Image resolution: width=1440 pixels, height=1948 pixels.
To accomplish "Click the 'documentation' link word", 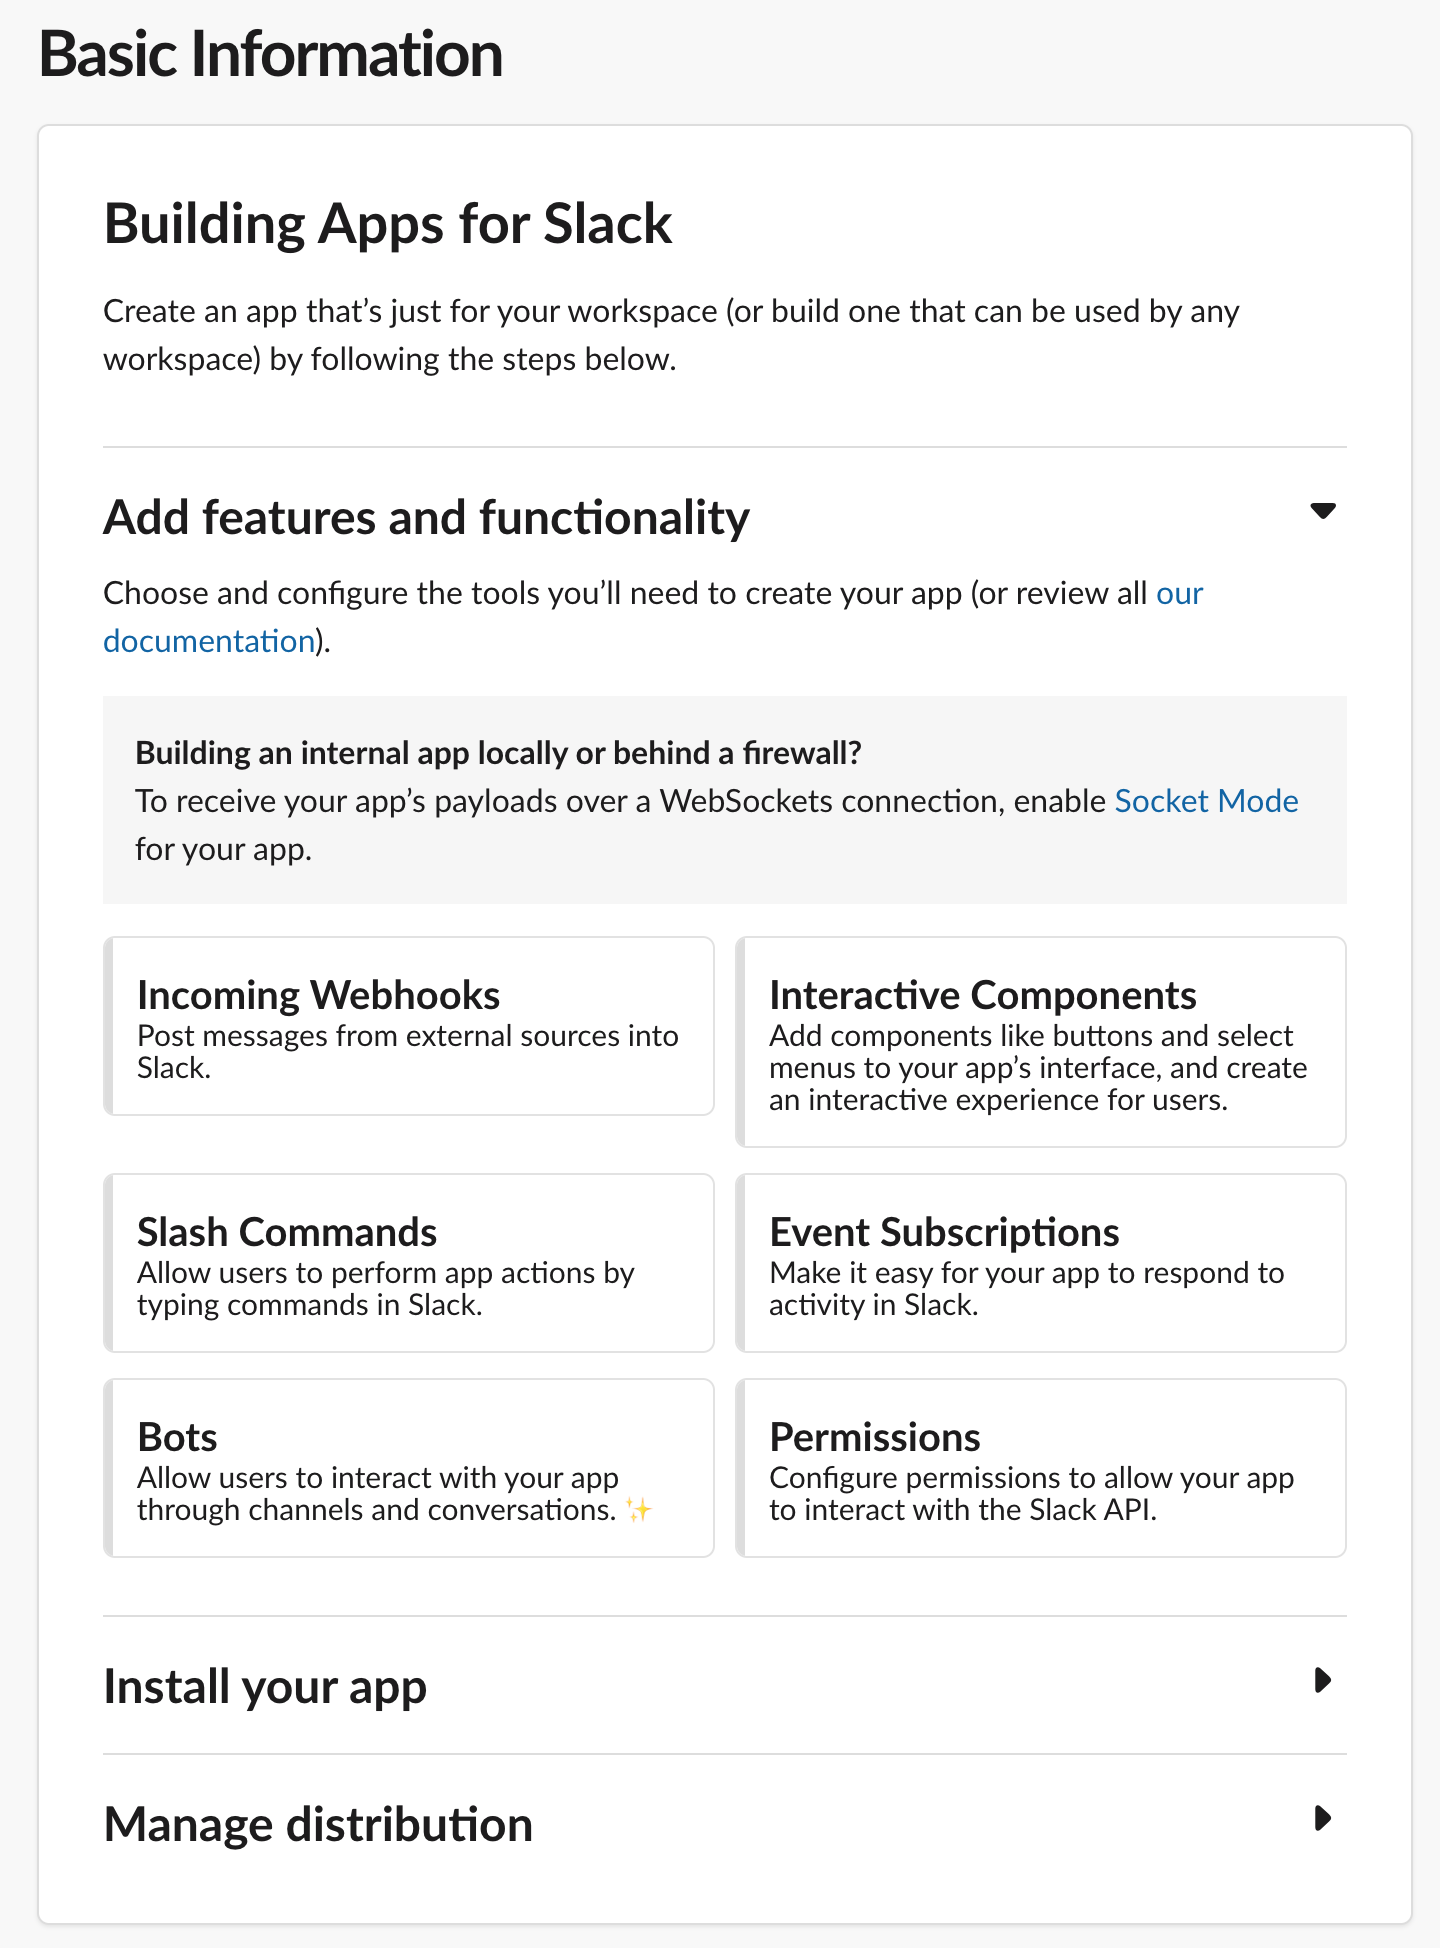I will point(209,641).
